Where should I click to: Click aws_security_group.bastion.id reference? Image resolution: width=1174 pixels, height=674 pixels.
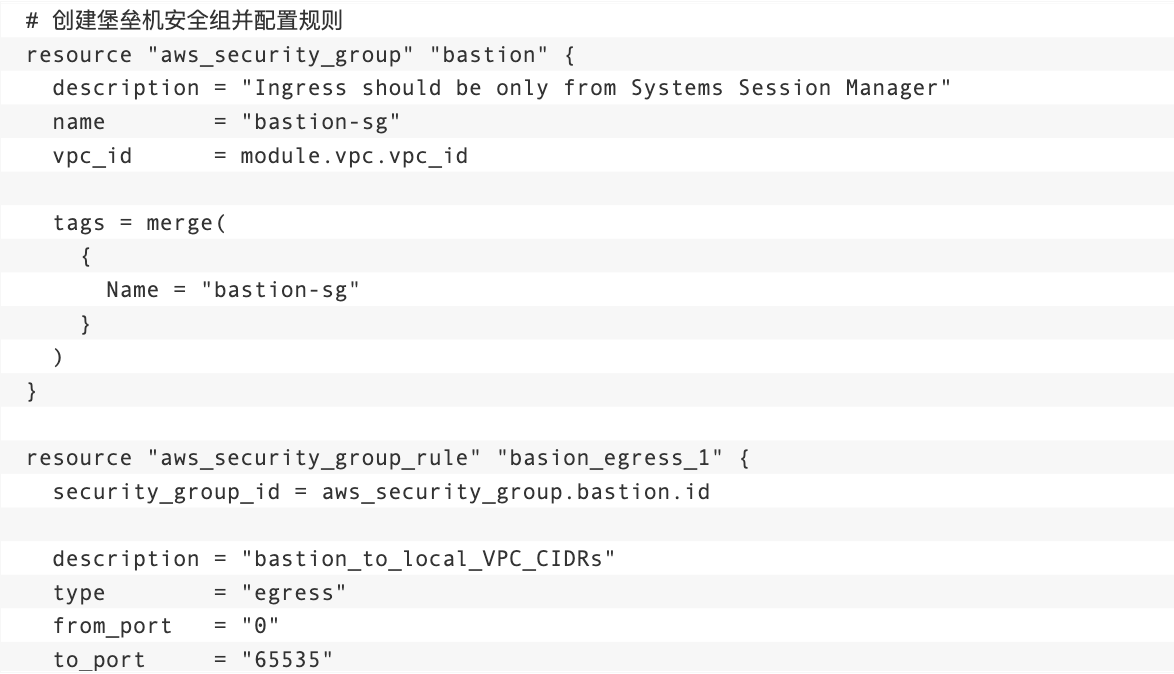[x=516, y=492]
